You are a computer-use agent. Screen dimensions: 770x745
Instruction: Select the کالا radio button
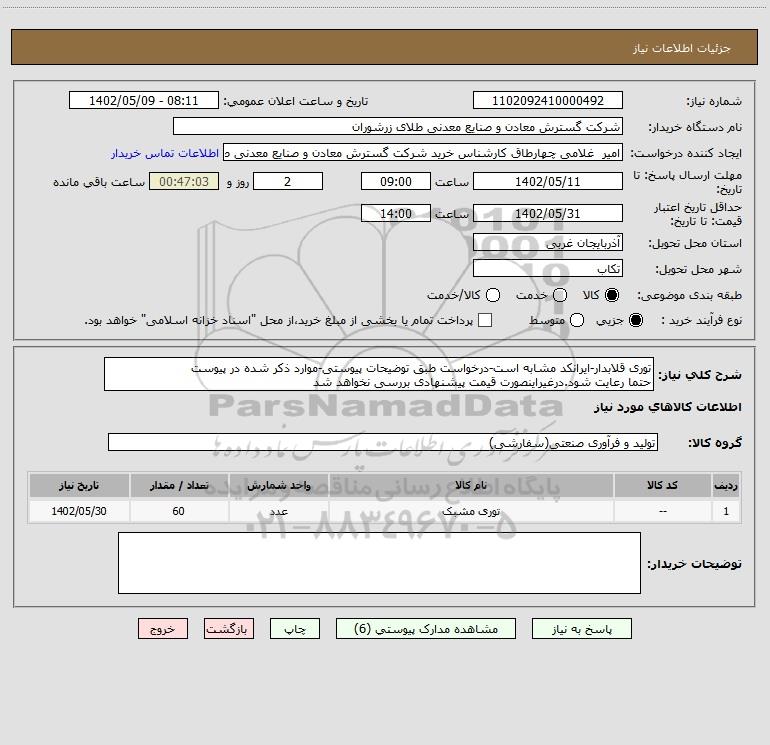point(612,295)
